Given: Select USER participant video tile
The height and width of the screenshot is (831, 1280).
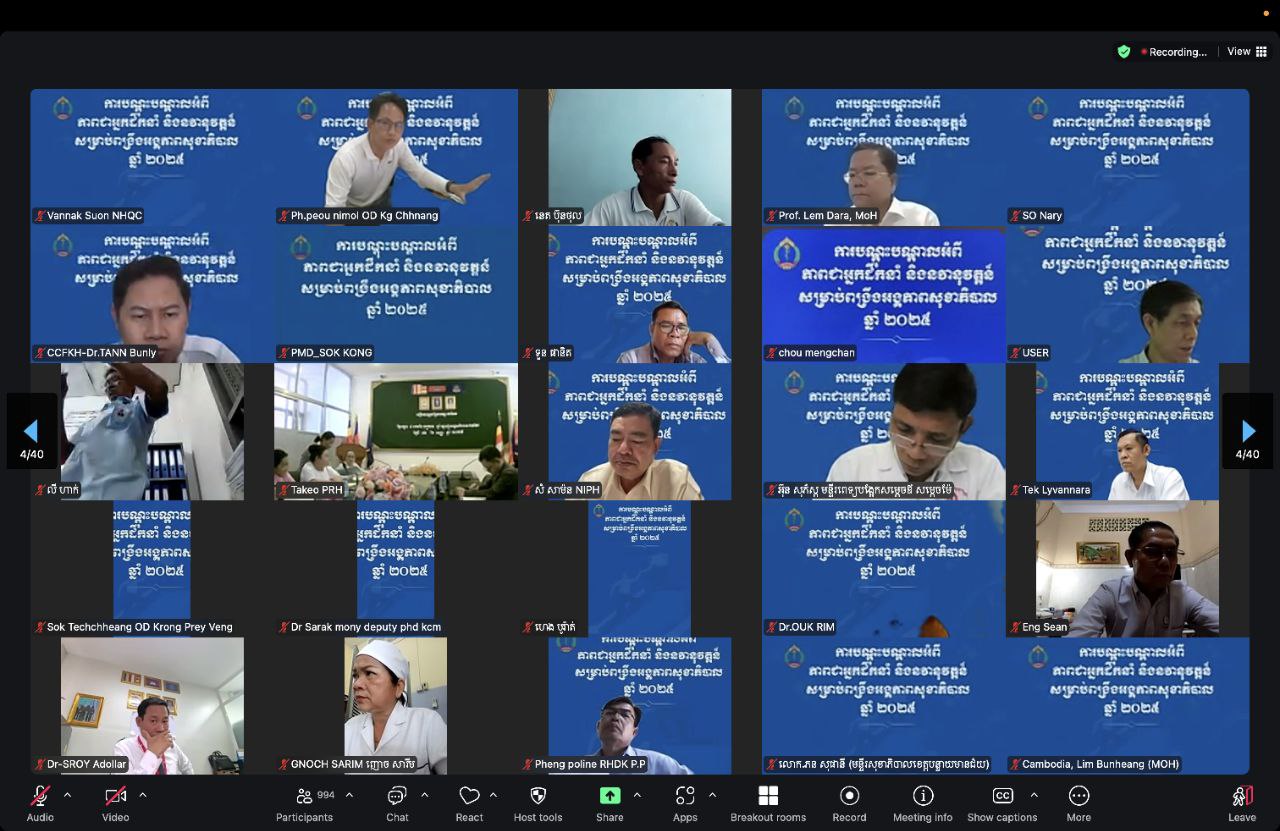Looking at the screenshot, I should tap(1128, 294).
